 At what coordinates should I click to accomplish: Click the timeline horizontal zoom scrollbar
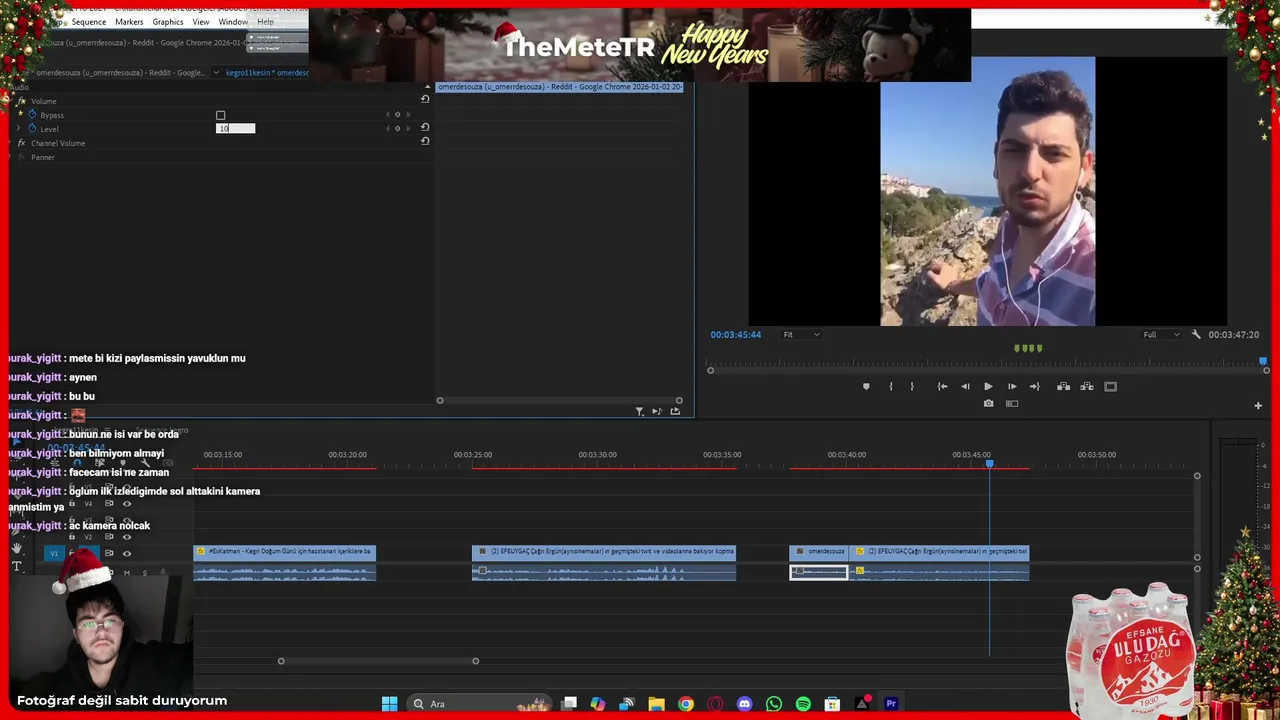pos(378,660)
